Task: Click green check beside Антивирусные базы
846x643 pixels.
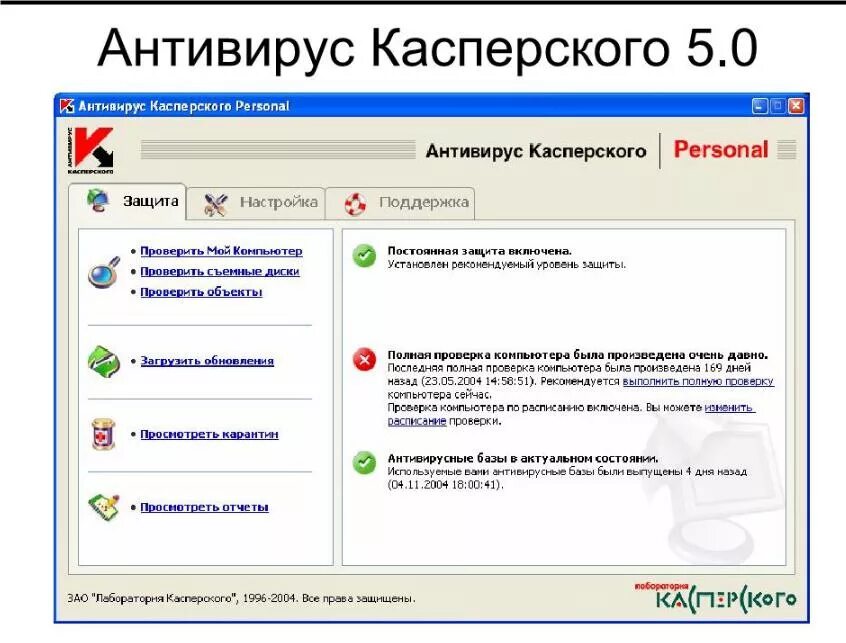Action: click(x=364, y=463)
